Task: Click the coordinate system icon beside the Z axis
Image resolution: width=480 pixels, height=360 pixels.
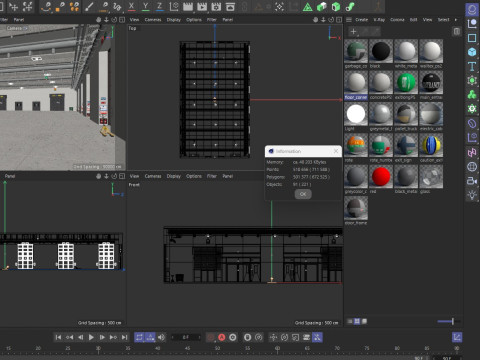Action: (174, 6)
